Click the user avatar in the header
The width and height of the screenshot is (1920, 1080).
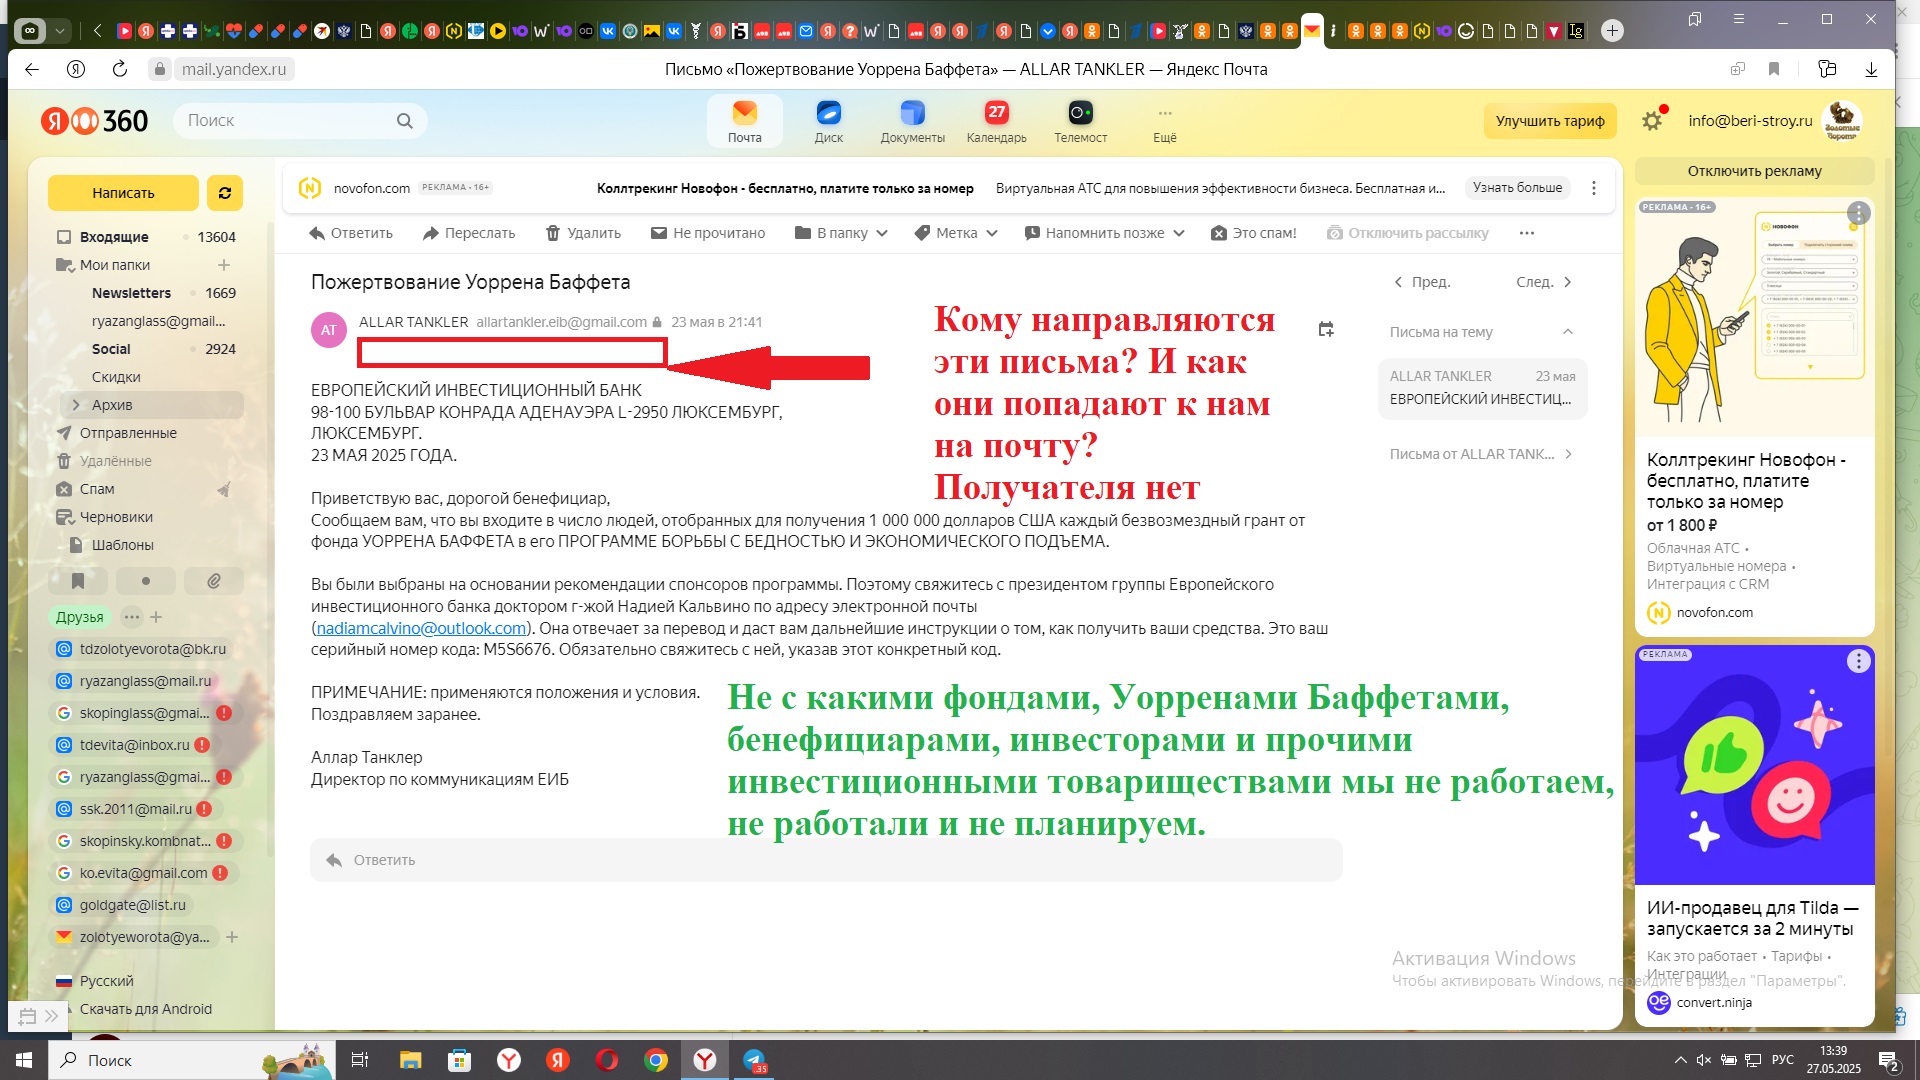point(1842,121)
